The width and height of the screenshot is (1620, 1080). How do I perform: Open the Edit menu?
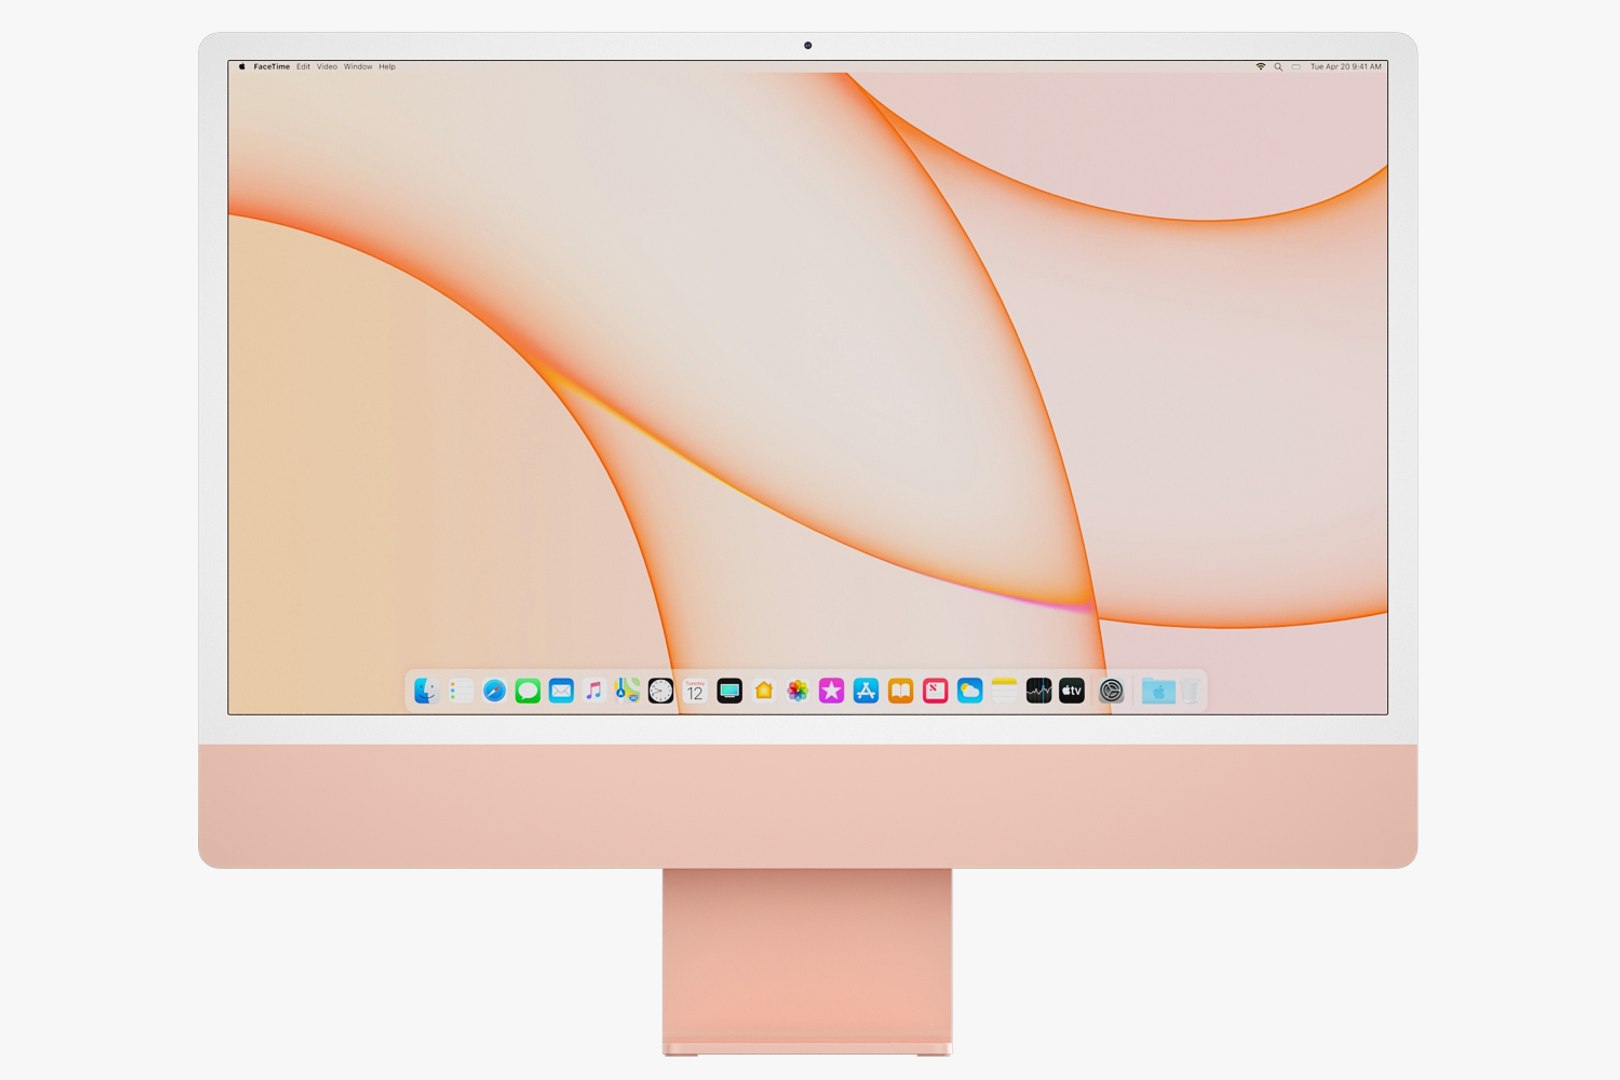pos(303,67)
